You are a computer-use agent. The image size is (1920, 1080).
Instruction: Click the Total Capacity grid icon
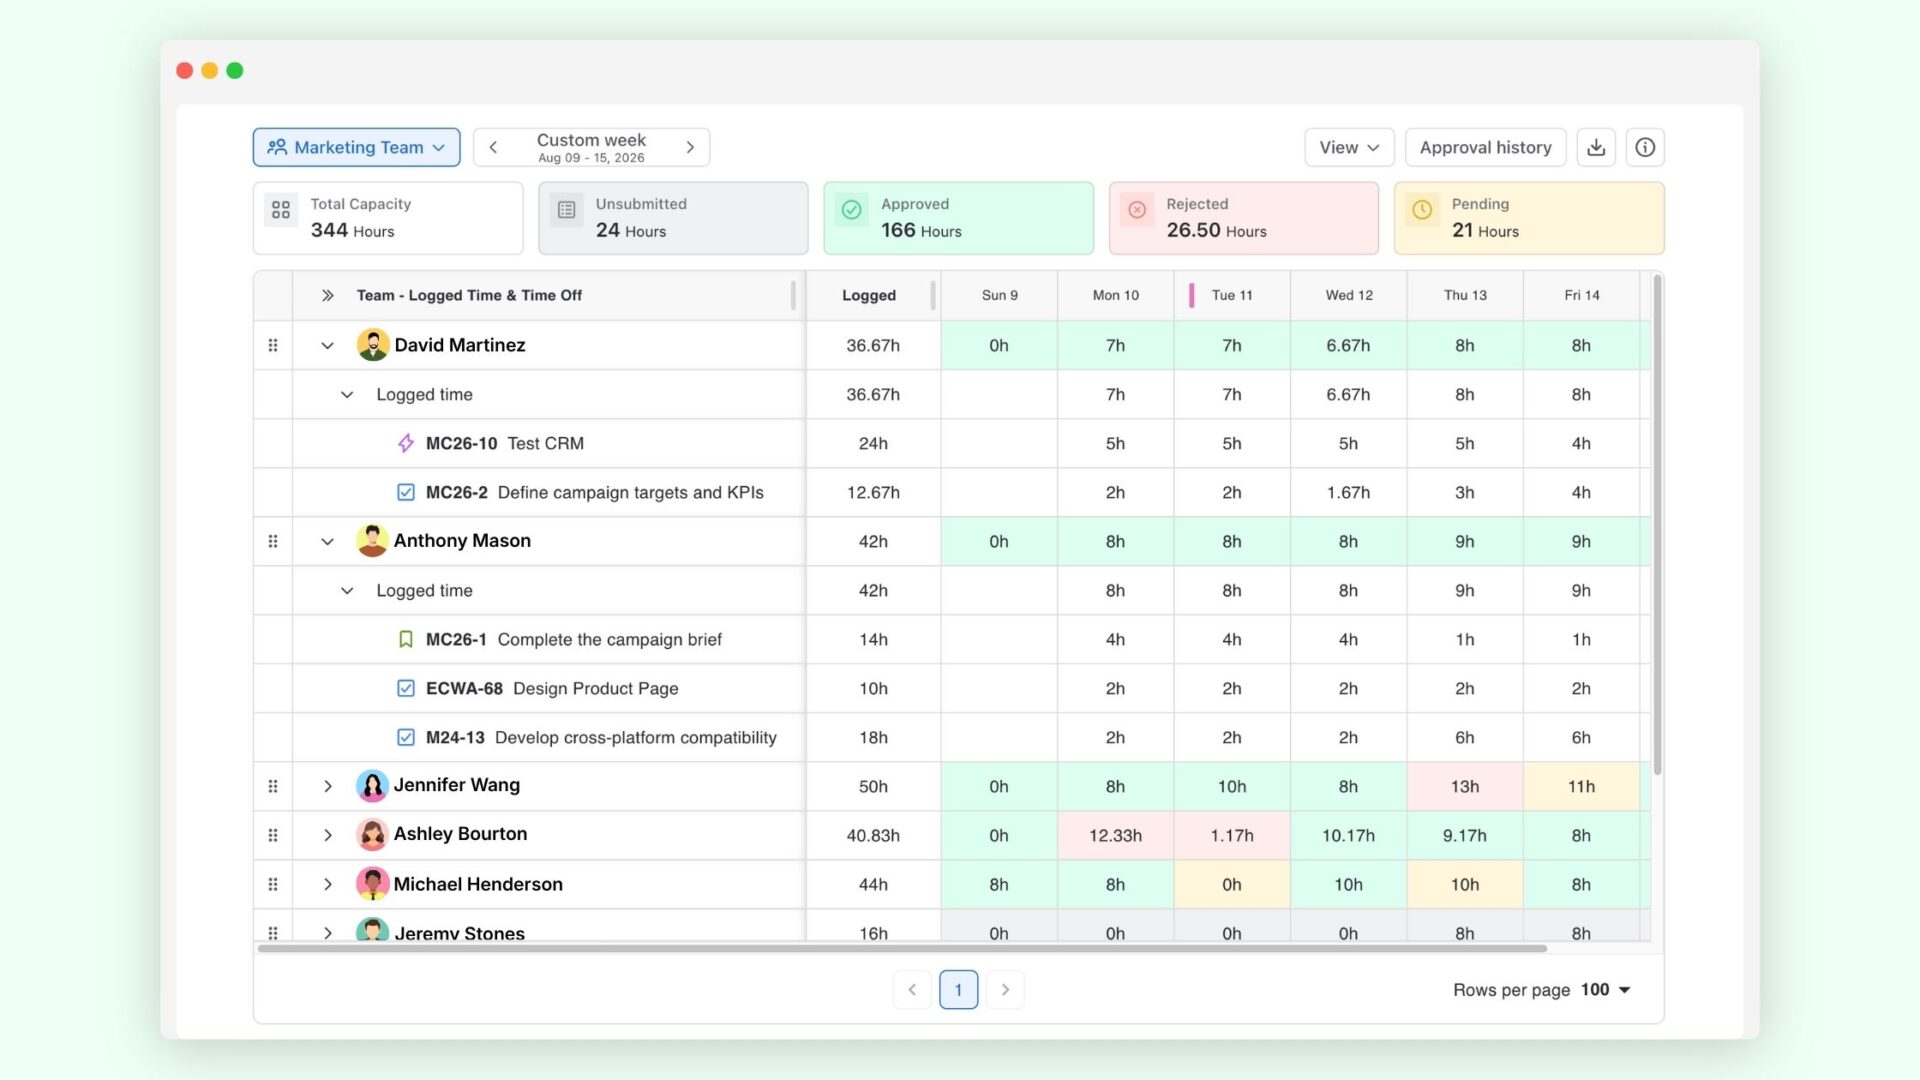281,210
